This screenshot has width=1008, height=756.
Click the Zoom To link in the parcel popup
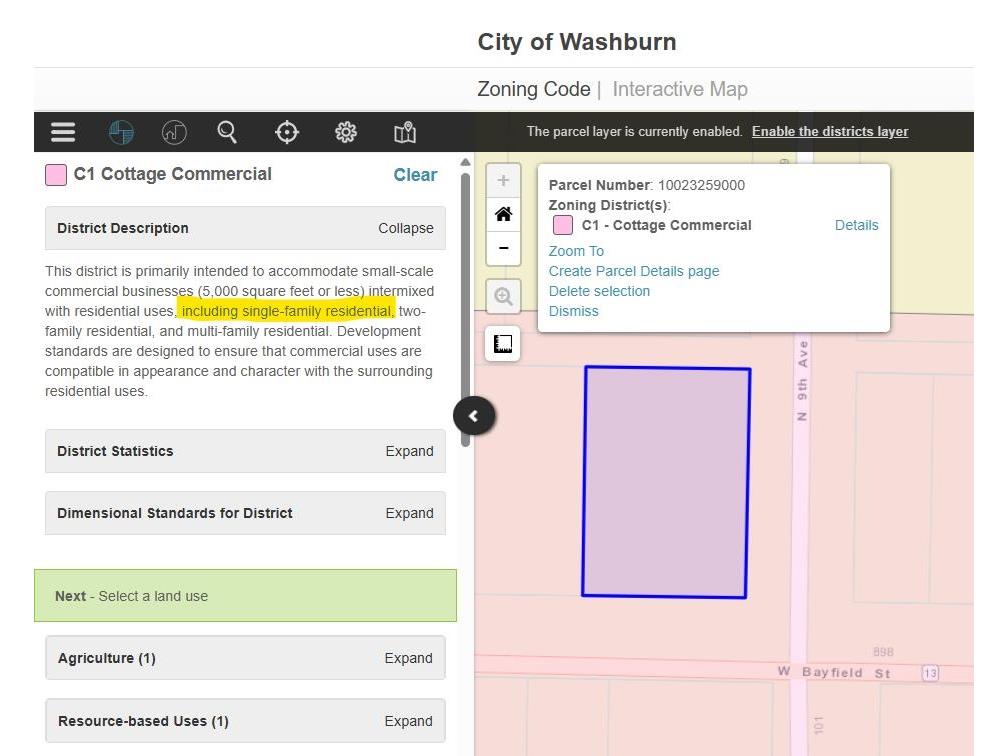coord(576,251)
